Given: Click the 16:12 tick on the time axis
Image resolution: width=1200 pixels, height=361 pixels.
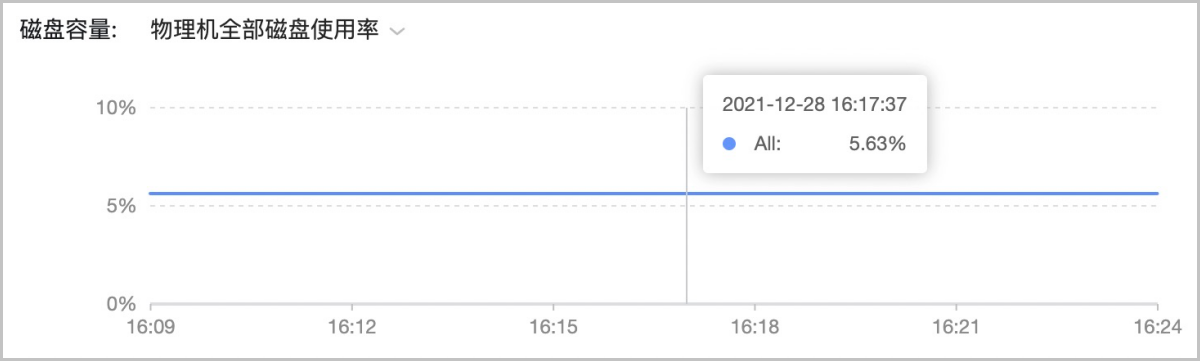Looking at the screenshot, I should 351,326.
